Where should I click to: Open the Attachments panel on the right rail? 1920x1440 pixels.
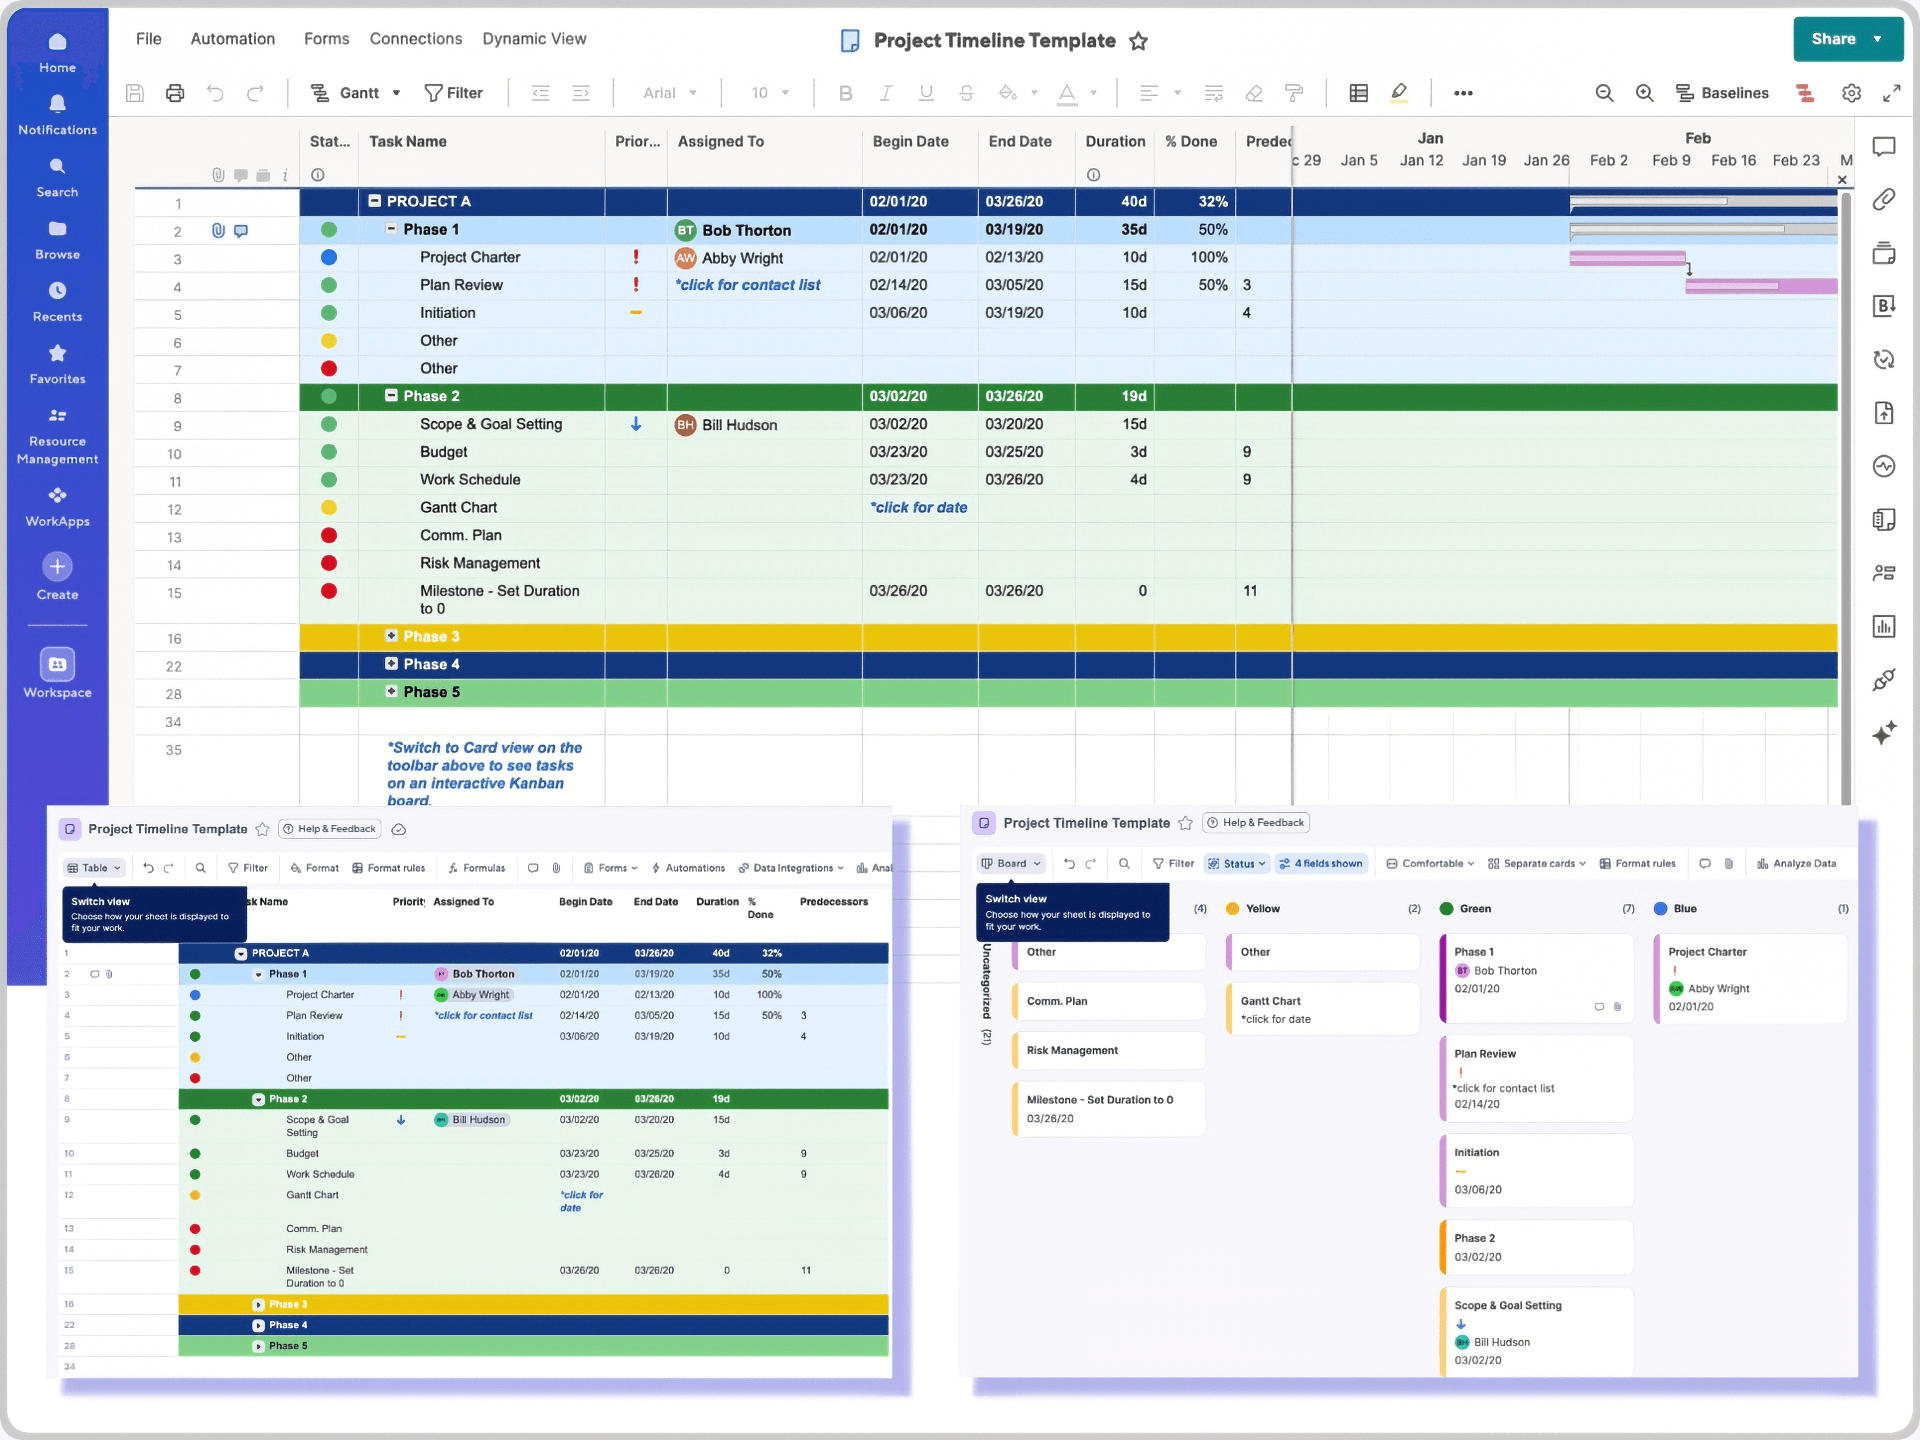pos(1885,199)
